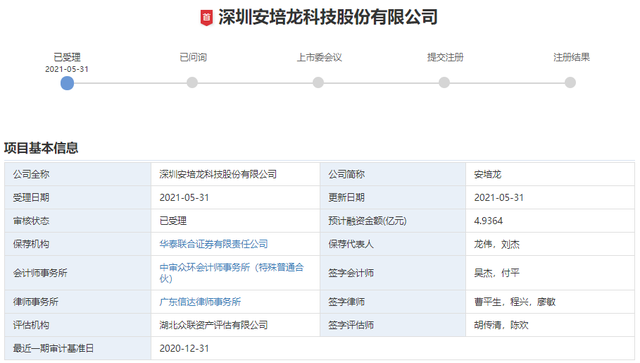
Task: Open the 广东信达律师事务所 law firm link
Action: (200, 302)
